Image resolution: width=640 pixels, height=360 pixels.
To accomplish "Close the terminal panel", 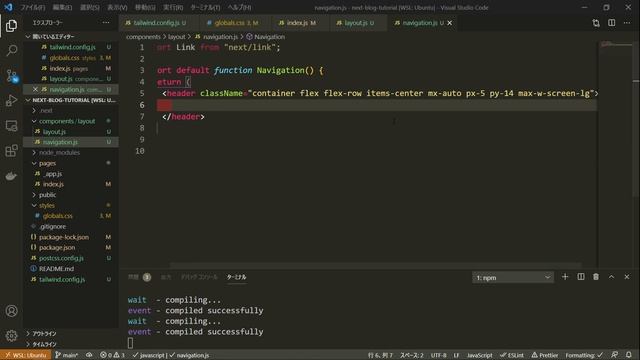I will point(627,277).
